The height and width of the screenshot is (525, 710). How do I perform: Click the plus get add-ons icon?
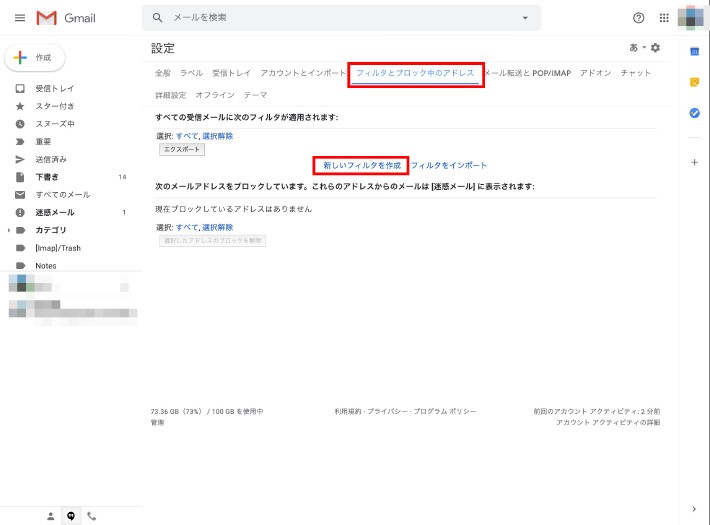coord(694,162)
